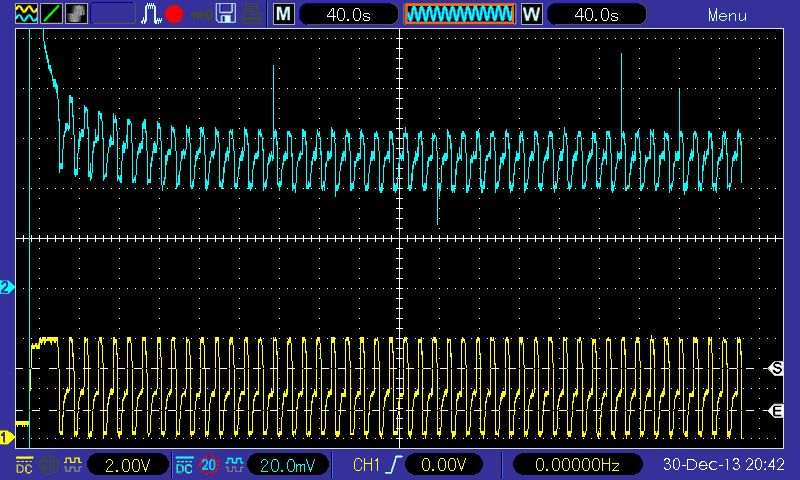Click the channel 1 ground level marker
This screenshot has height=480, width=800.
(x=7, y=437)
